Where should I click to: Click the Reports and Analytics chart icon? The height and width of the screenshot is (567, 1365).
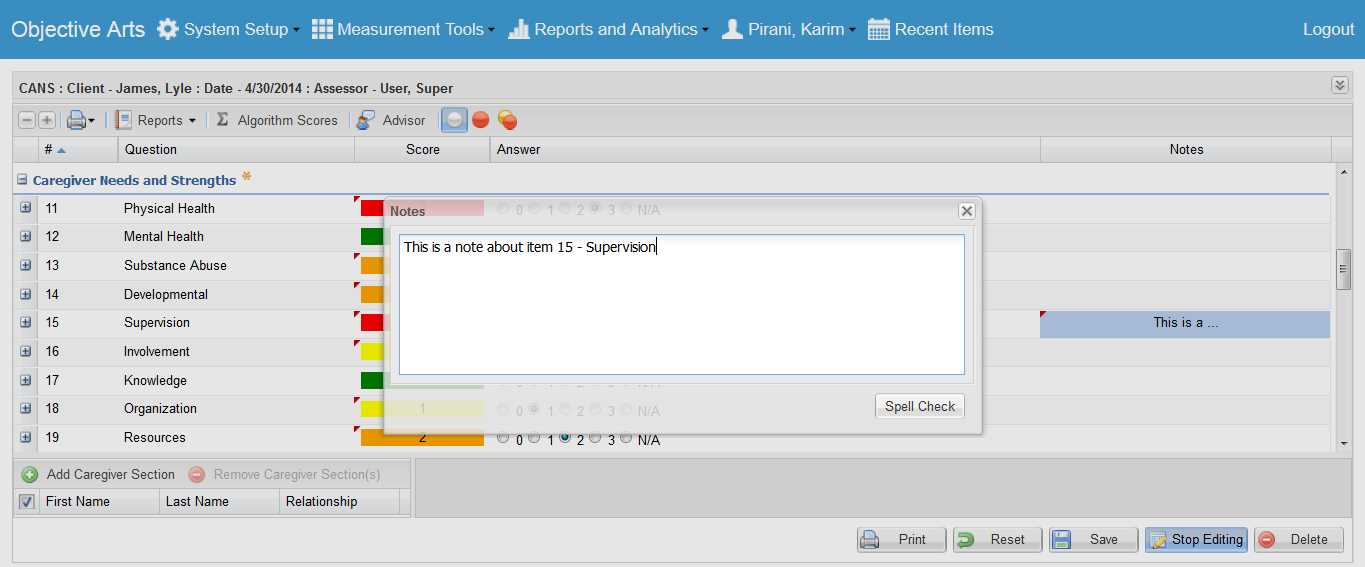coord(519,29)
